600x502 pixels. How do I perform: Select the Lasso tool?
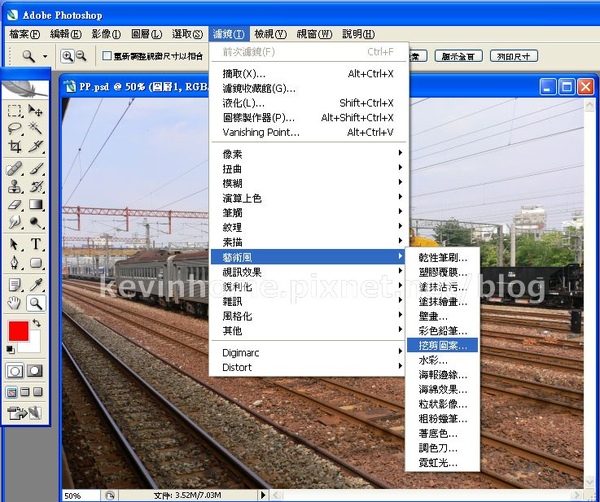(15, 128)
